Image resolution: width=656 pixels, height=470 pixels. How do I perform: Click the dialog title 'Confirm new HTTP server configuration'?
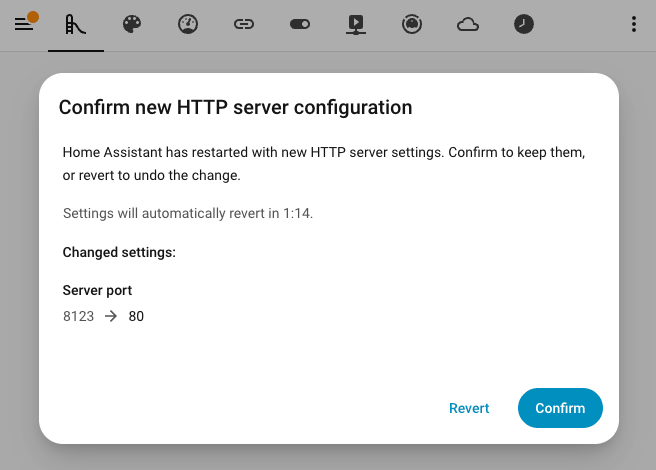point(236,108)
